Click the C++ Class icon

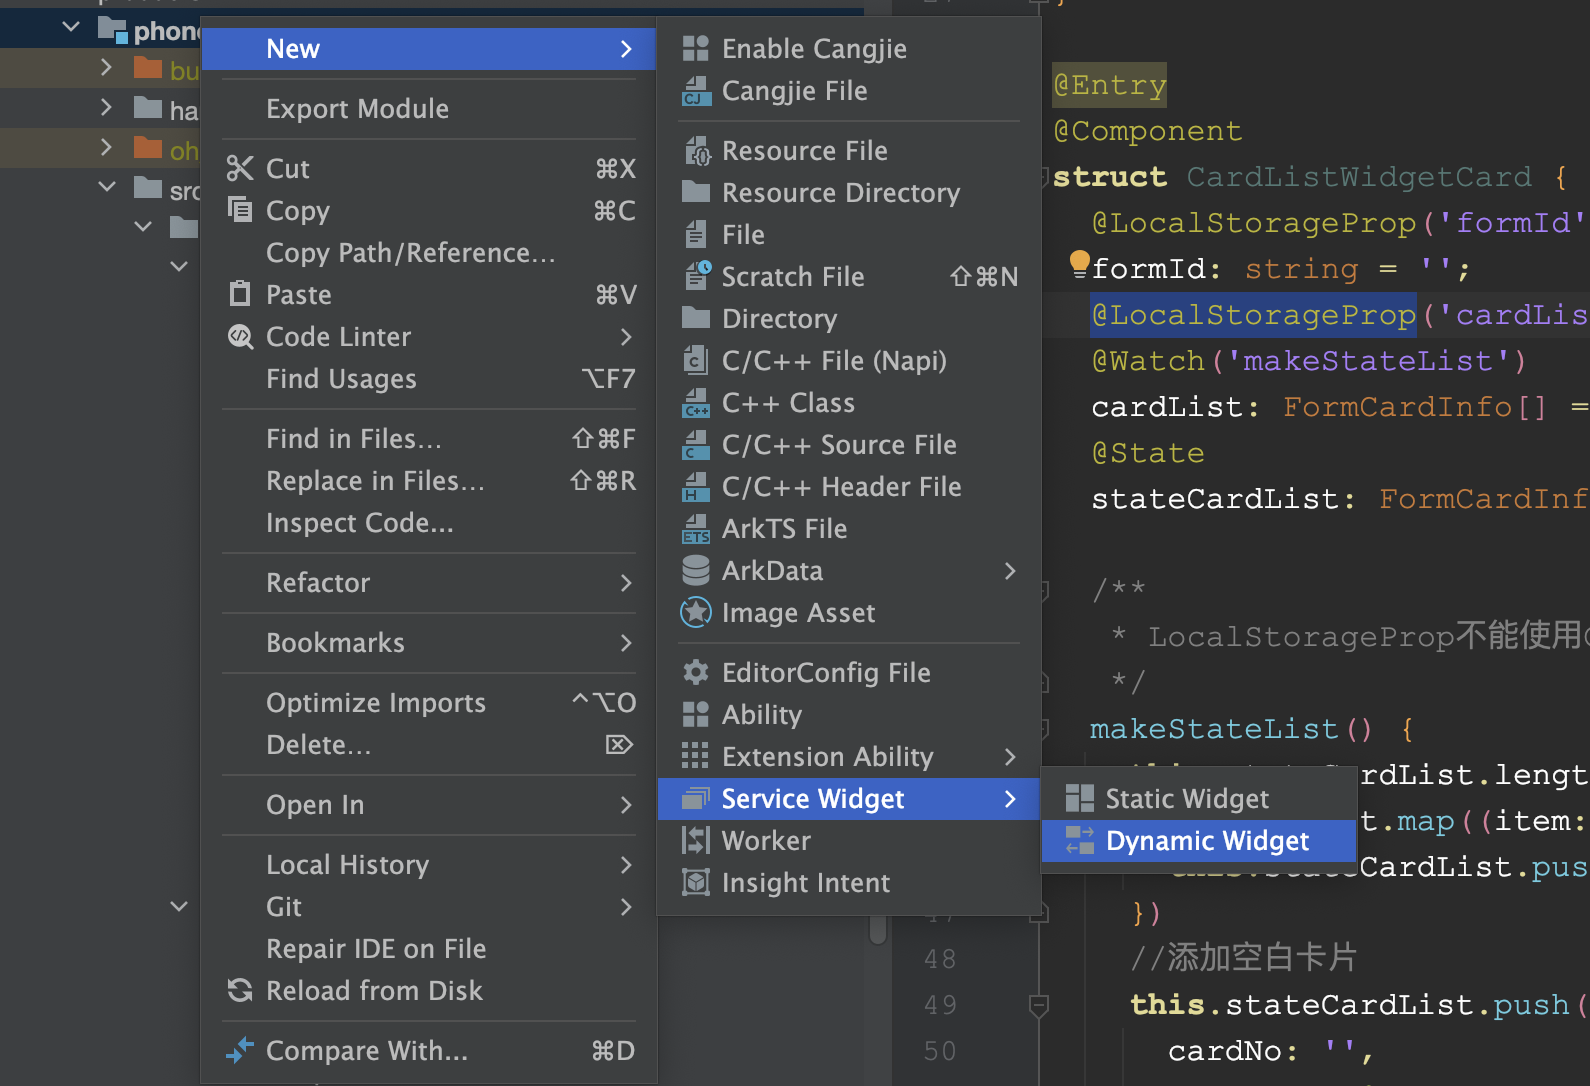pos(695,402)
